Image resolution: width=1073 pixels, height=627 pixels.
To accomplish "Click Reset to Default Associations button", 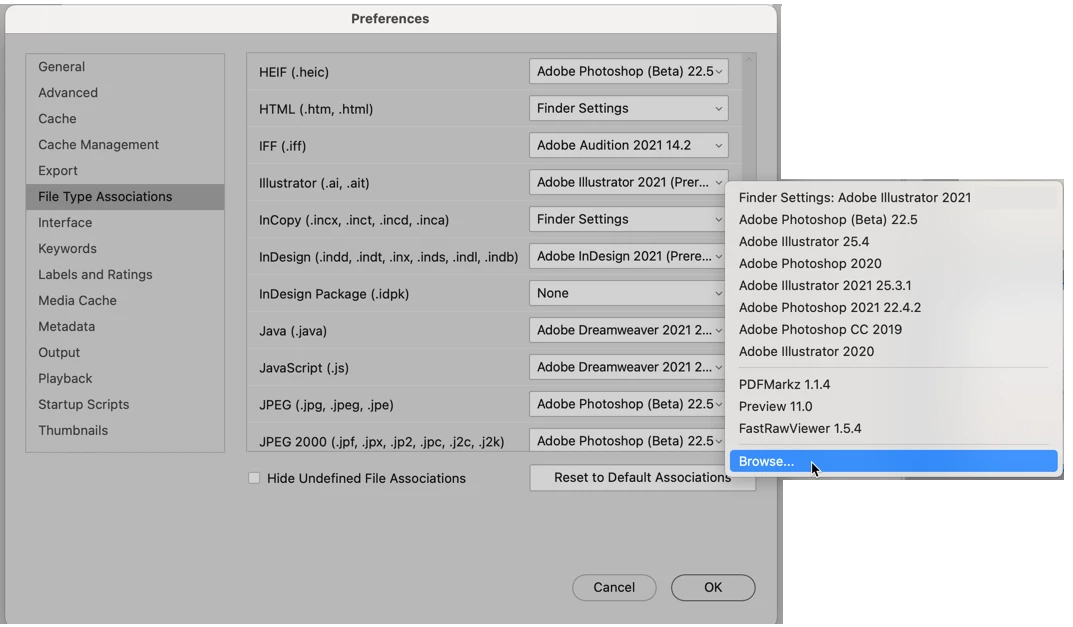I will 642,478.
